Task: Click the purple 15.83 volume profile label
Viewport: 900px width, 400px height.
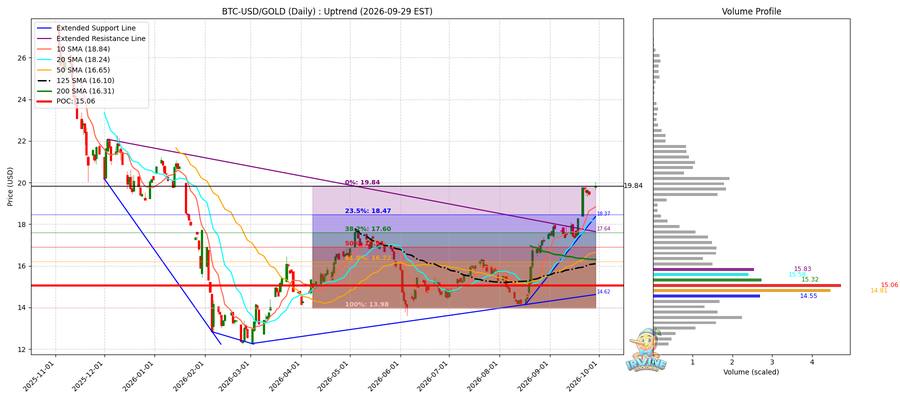Action: click(x=802, y=269)
